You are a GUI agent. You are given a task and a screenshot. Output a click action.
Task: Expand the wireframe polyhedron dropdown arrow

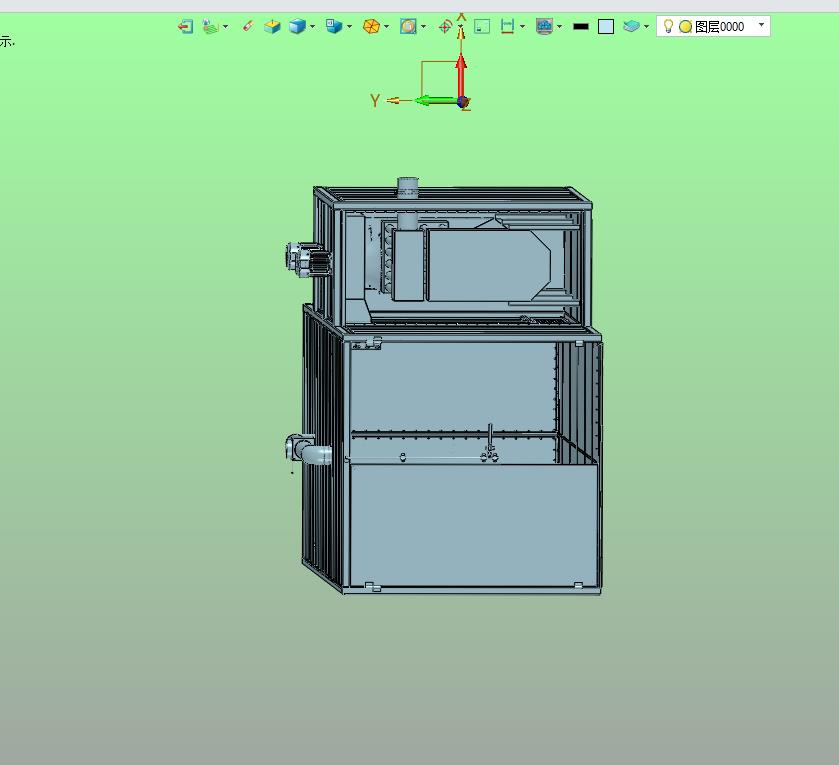(386, 26)
